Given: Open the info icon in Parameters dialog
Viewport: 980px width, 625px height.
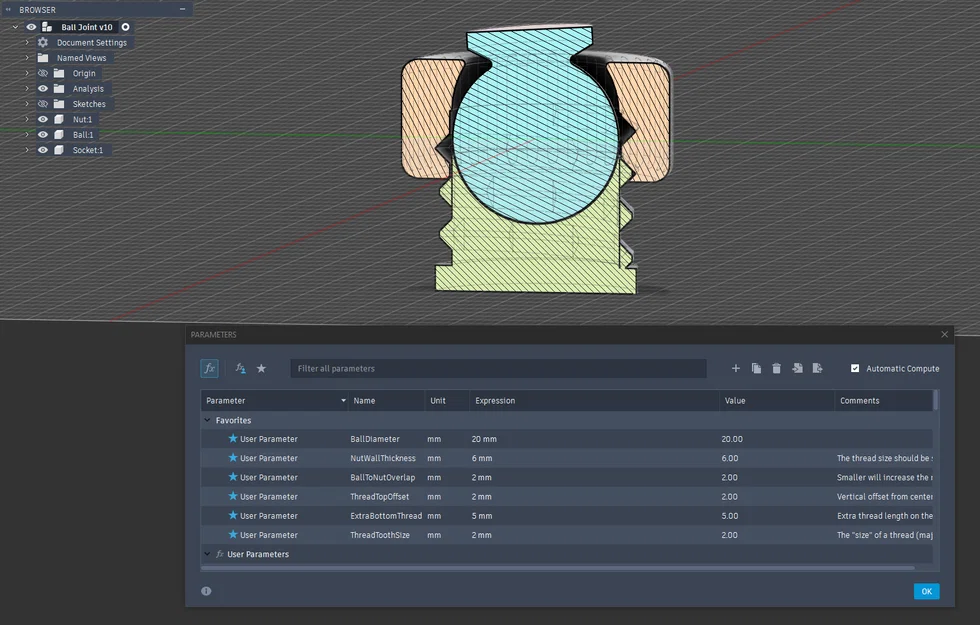Looking at the screenshot, I should tap(206, 591).
